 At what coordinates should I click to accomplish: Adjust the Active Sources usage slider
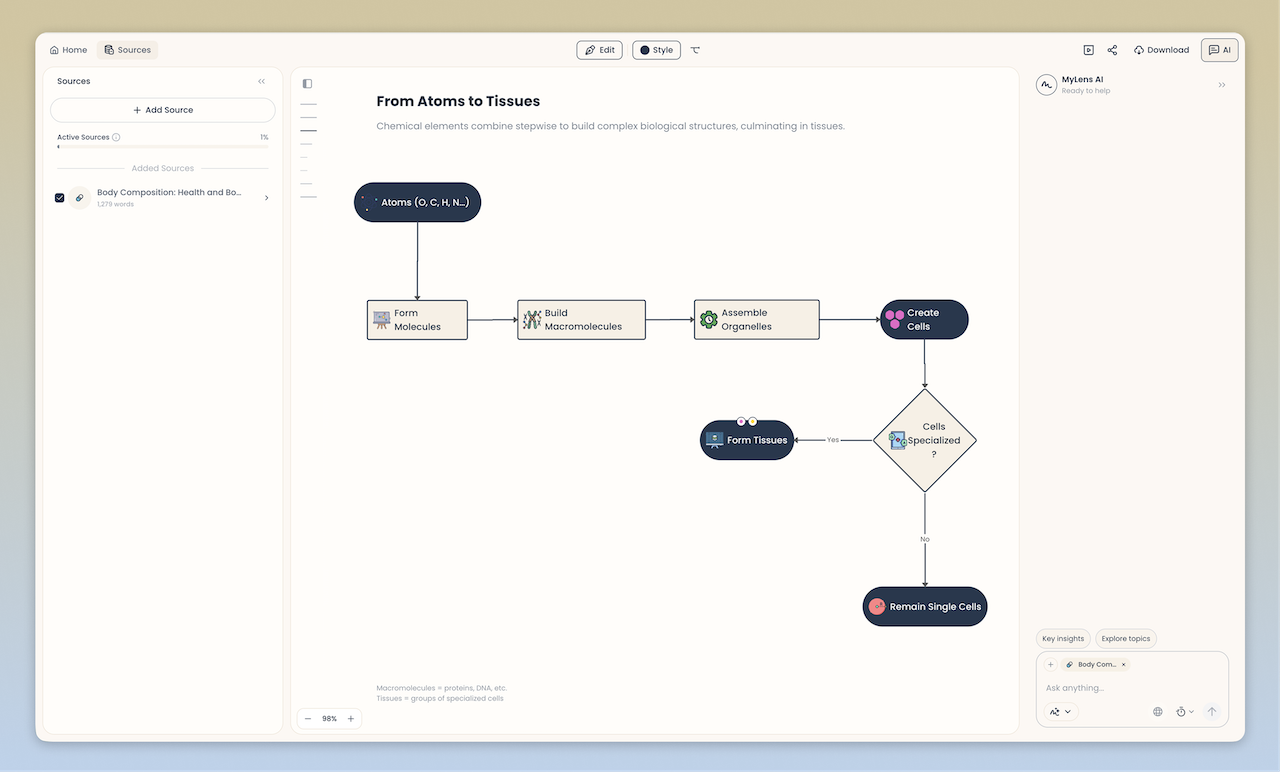pyautogui.click(x=162, y=148)
